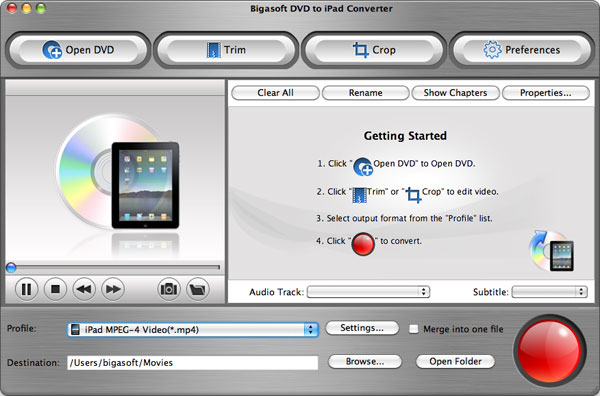This screenshot has width=600, height=396.
Task: Click the DVD-to-iPad logo in Getting Started
Action: [551, 251]
